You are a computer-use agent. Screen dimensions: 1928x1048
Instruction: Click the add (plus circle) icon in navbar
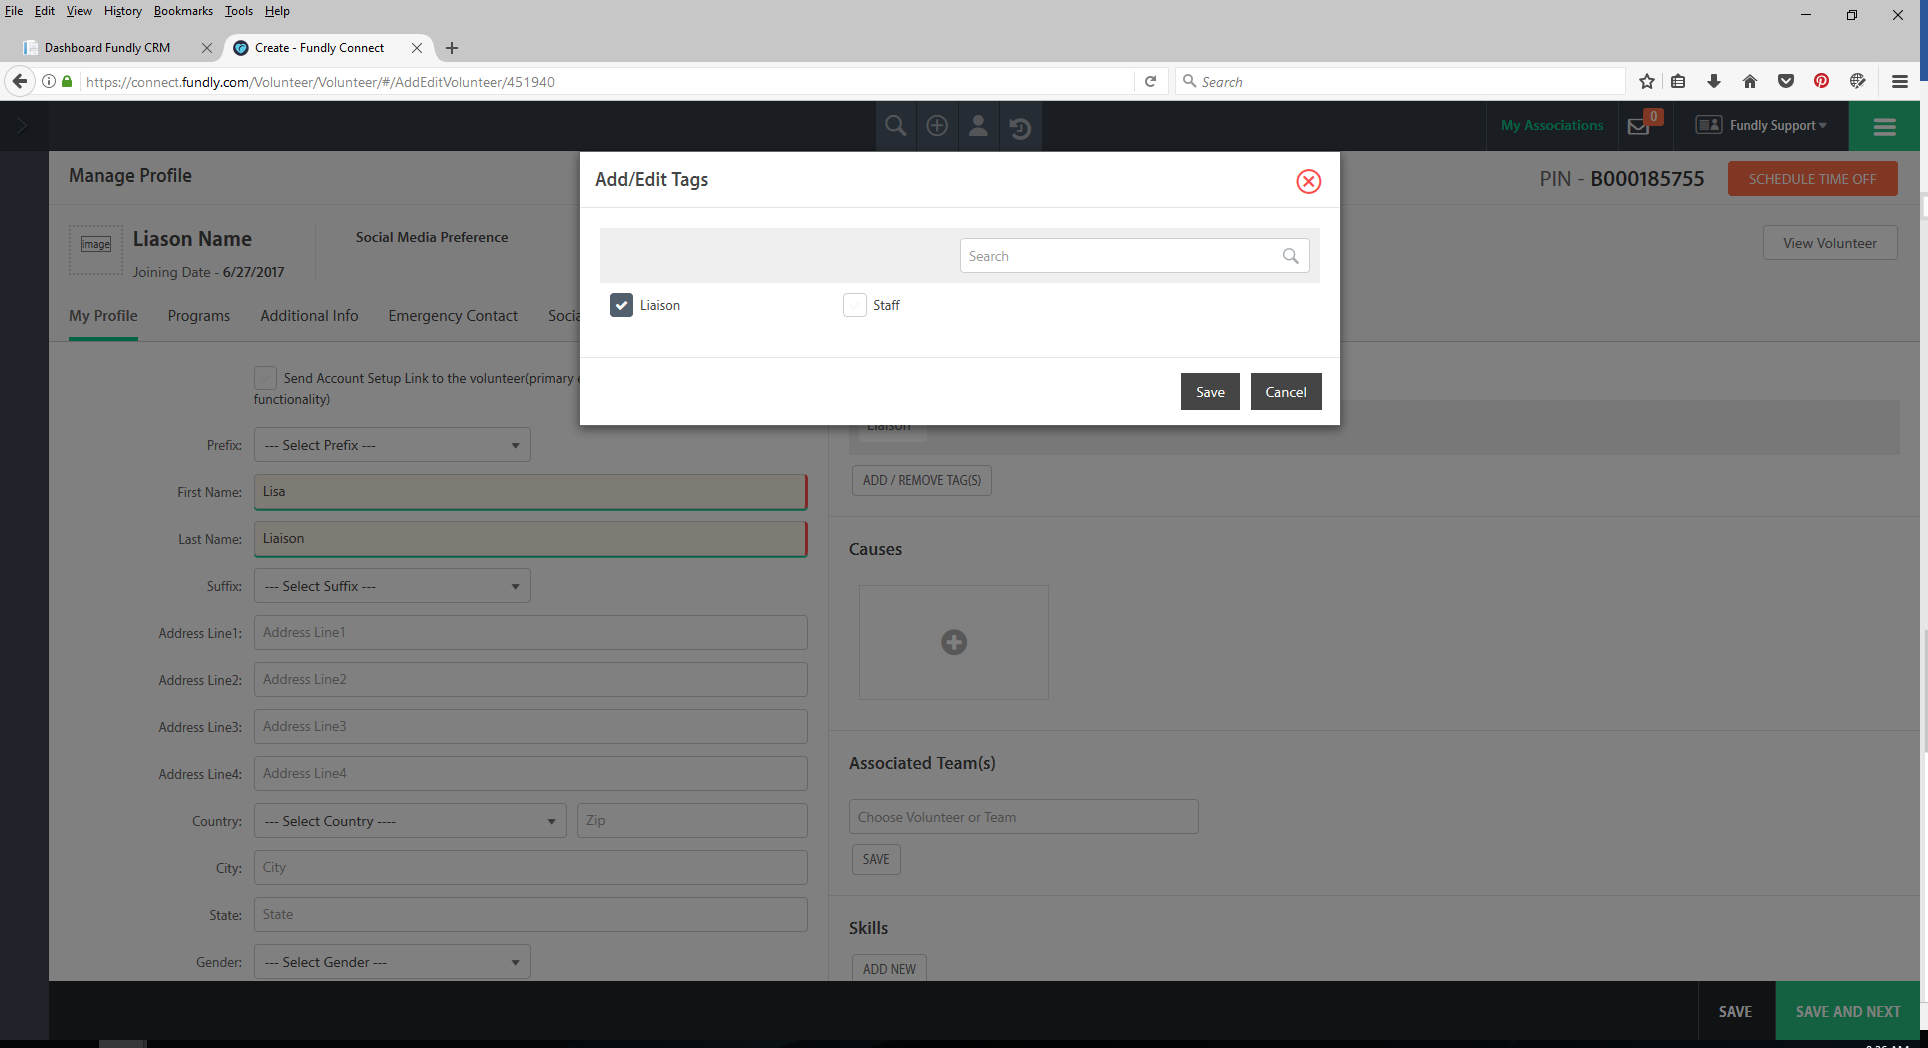point(937,126)
